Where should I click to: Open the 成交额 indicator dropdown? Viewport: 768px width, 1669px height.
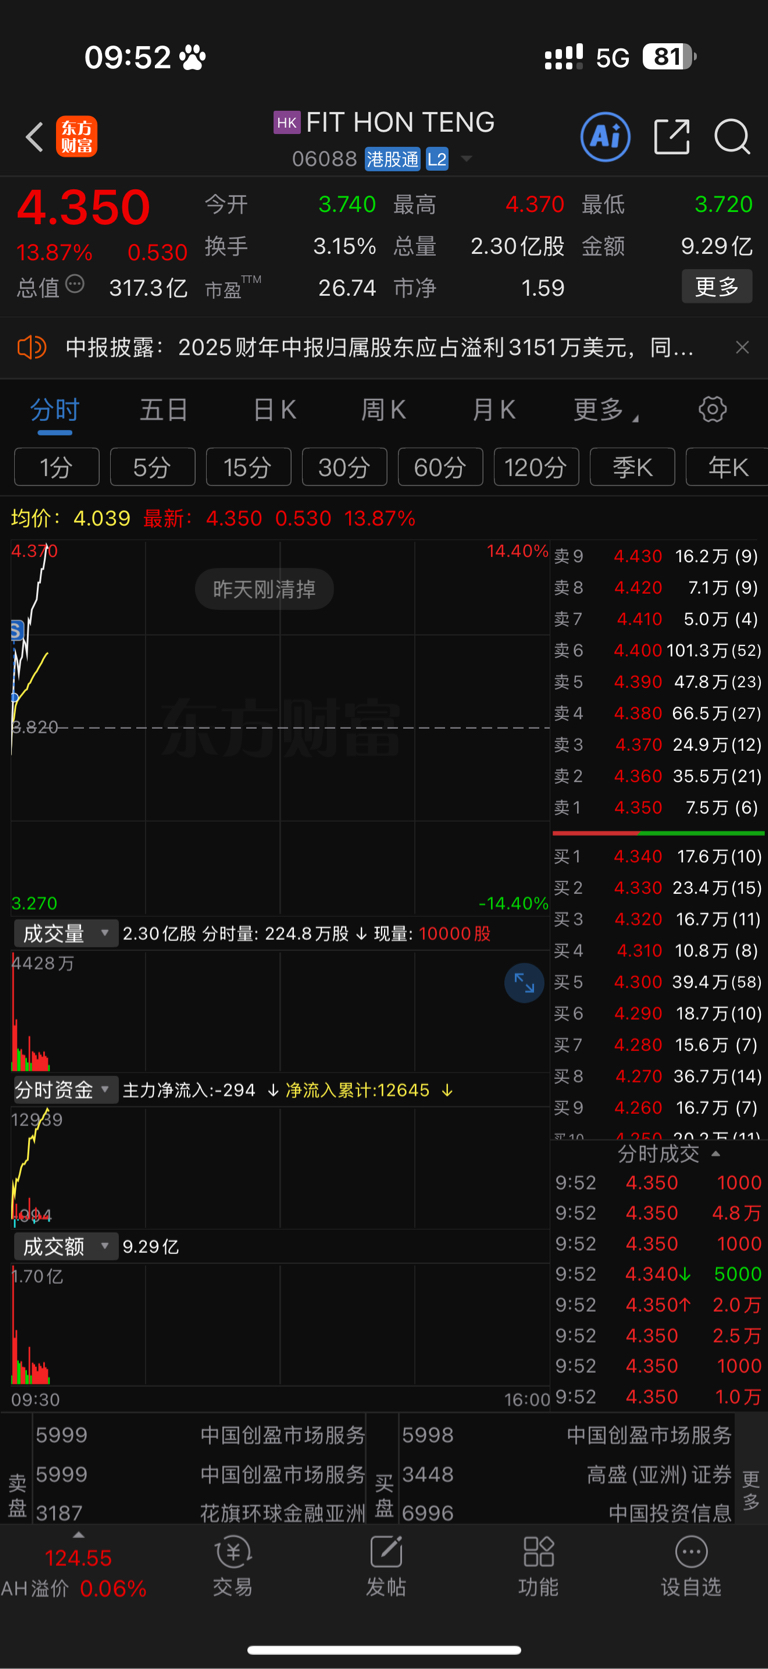click(x=65, y=1246)
